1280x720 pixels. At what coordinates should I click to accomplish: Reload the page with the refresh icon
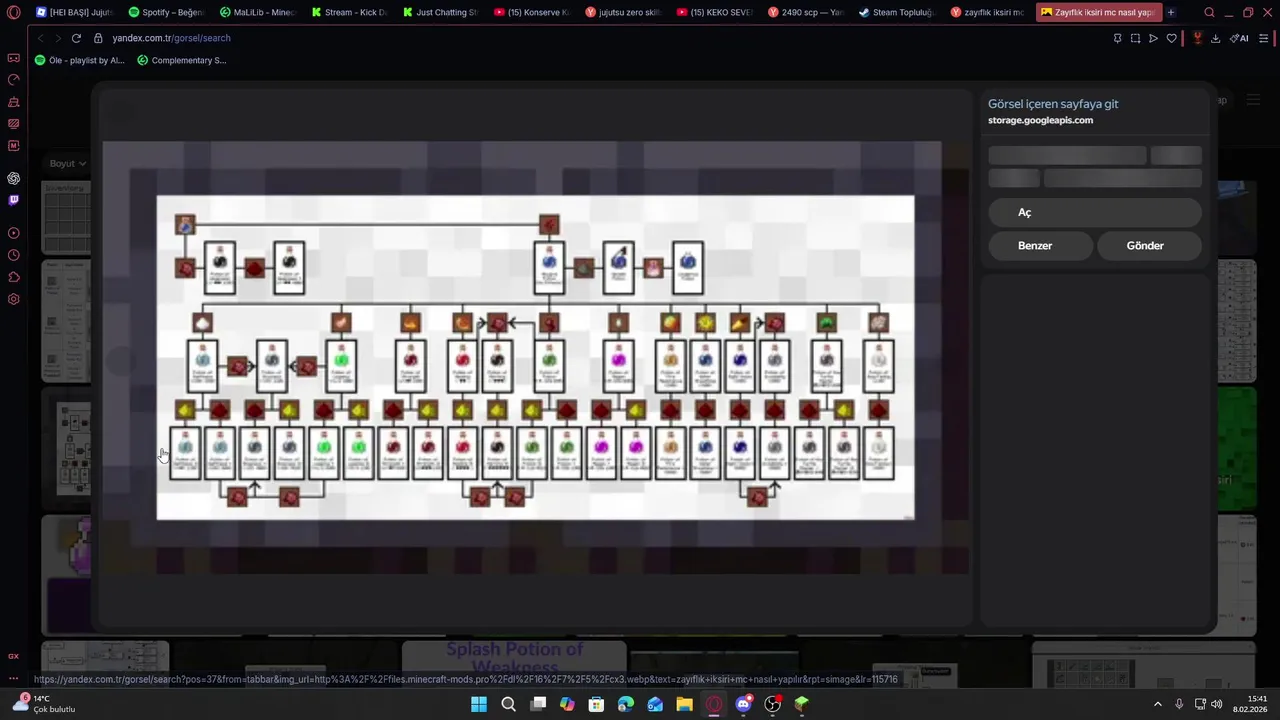pos(76,38)
